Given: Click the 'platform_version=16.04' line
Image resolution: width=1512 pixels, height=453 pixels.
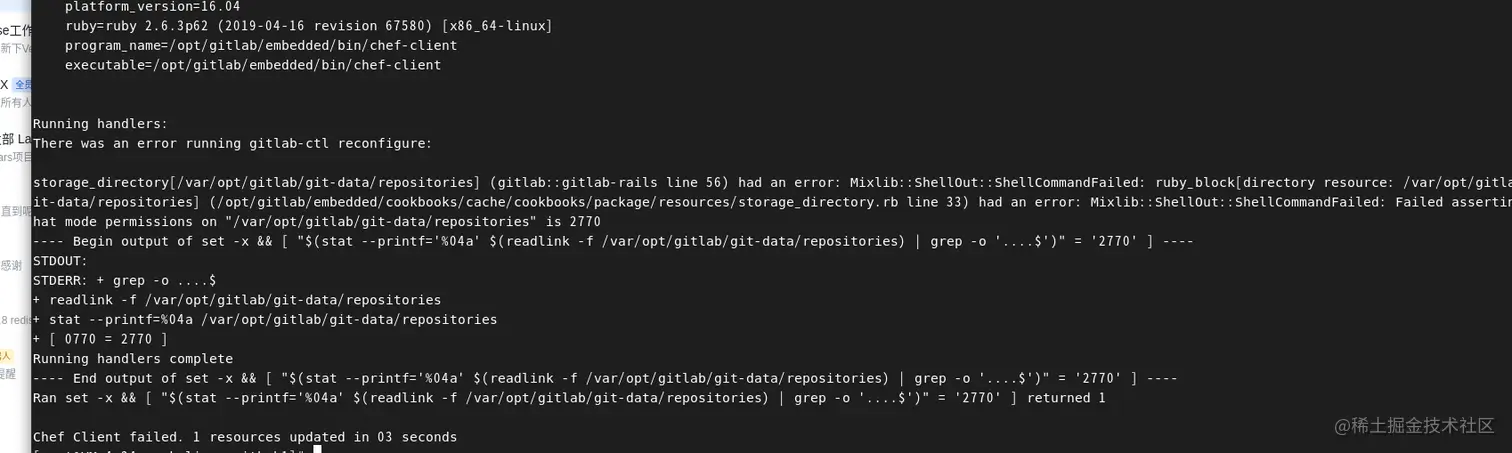Looking at the screenshot, I should pyautogui.click(x=152, y=6).
